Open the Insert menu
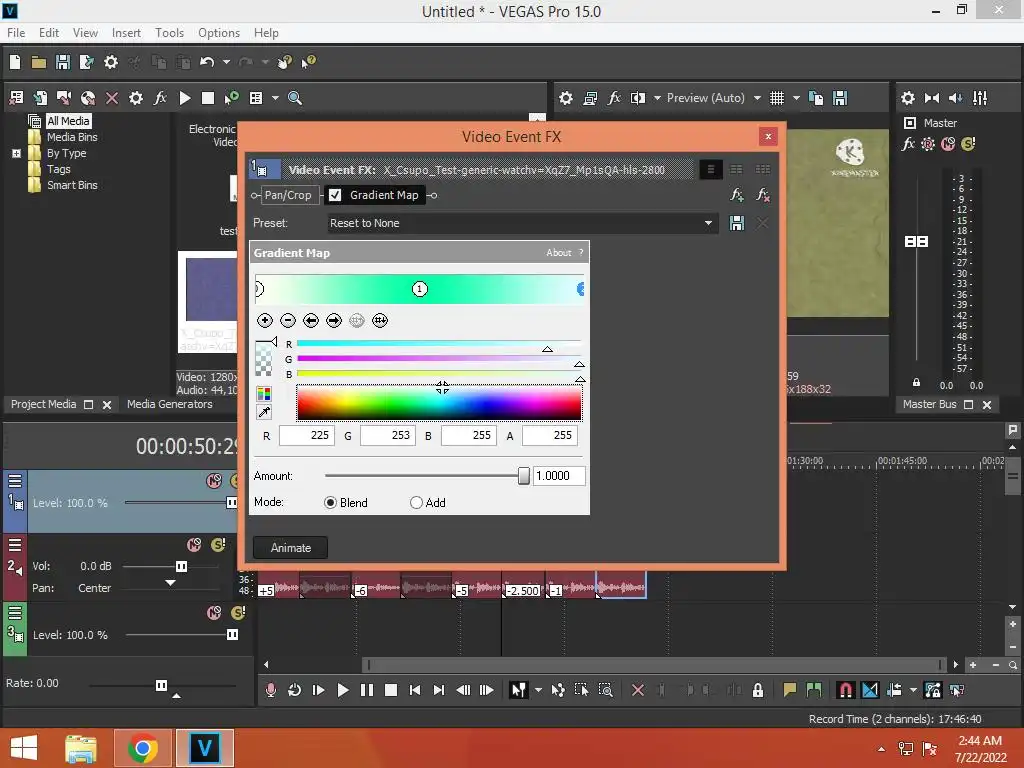The image size is (1024, 768). coord(126,33)
